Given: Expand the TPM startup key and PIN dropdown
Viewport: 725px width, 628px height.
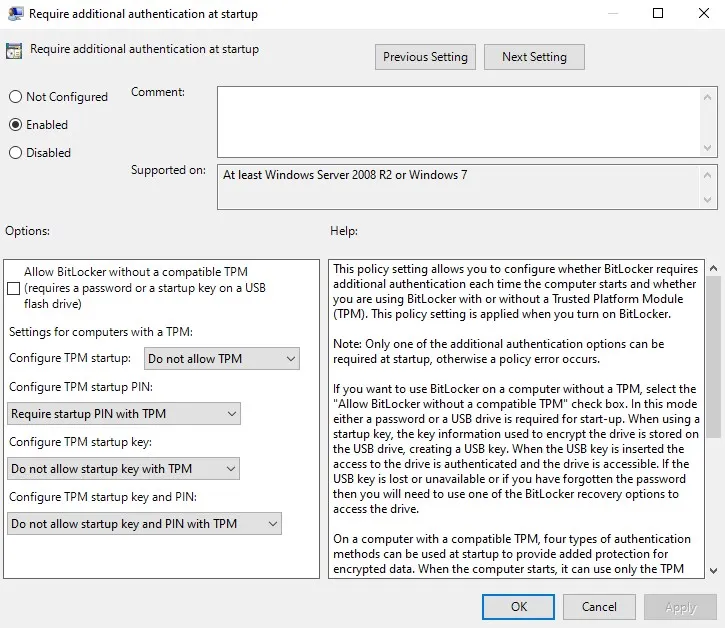Looking at the screenshot, I should click(x=145, y=524).
